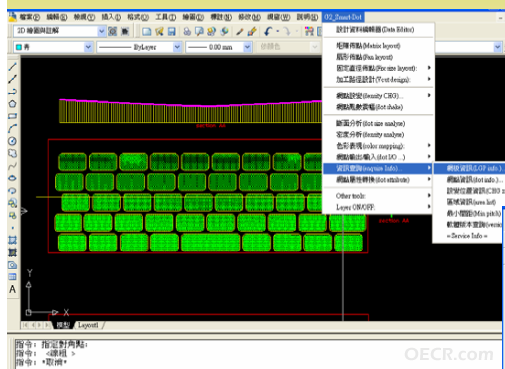This screenshot has width=505, height=369.
Task: Select the Polyline tool
Action: coord(12,91)
